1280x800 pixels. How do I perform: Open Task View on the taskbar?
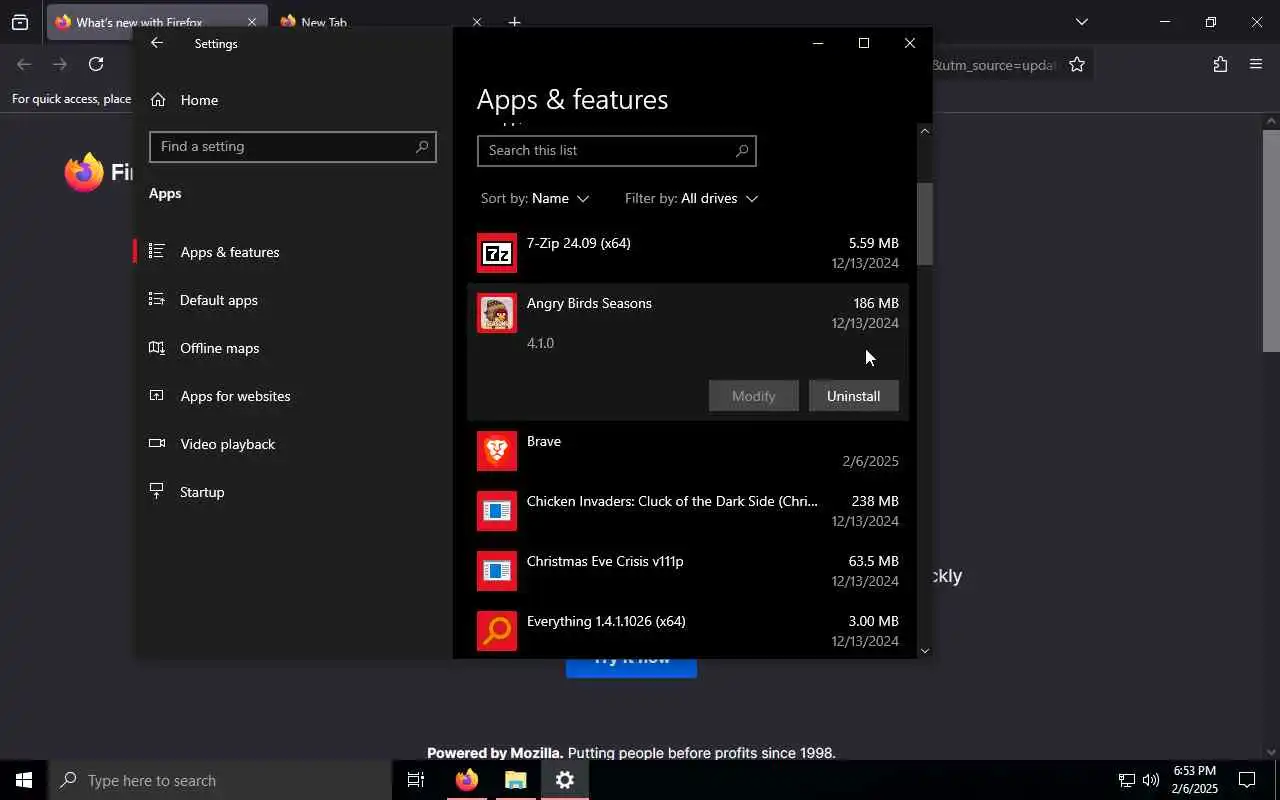click(x=416, y=780)
